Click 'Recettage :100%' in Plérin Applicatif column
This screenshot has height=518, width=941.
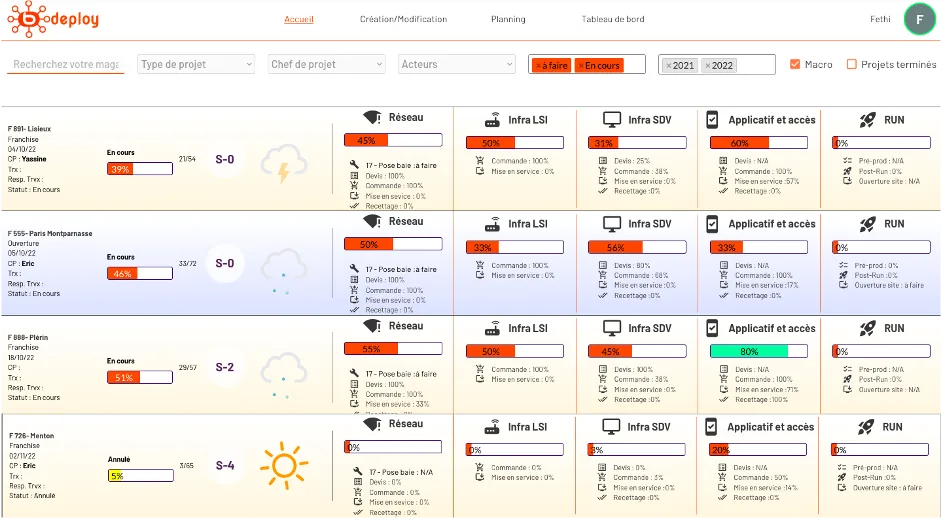point(762,399)
